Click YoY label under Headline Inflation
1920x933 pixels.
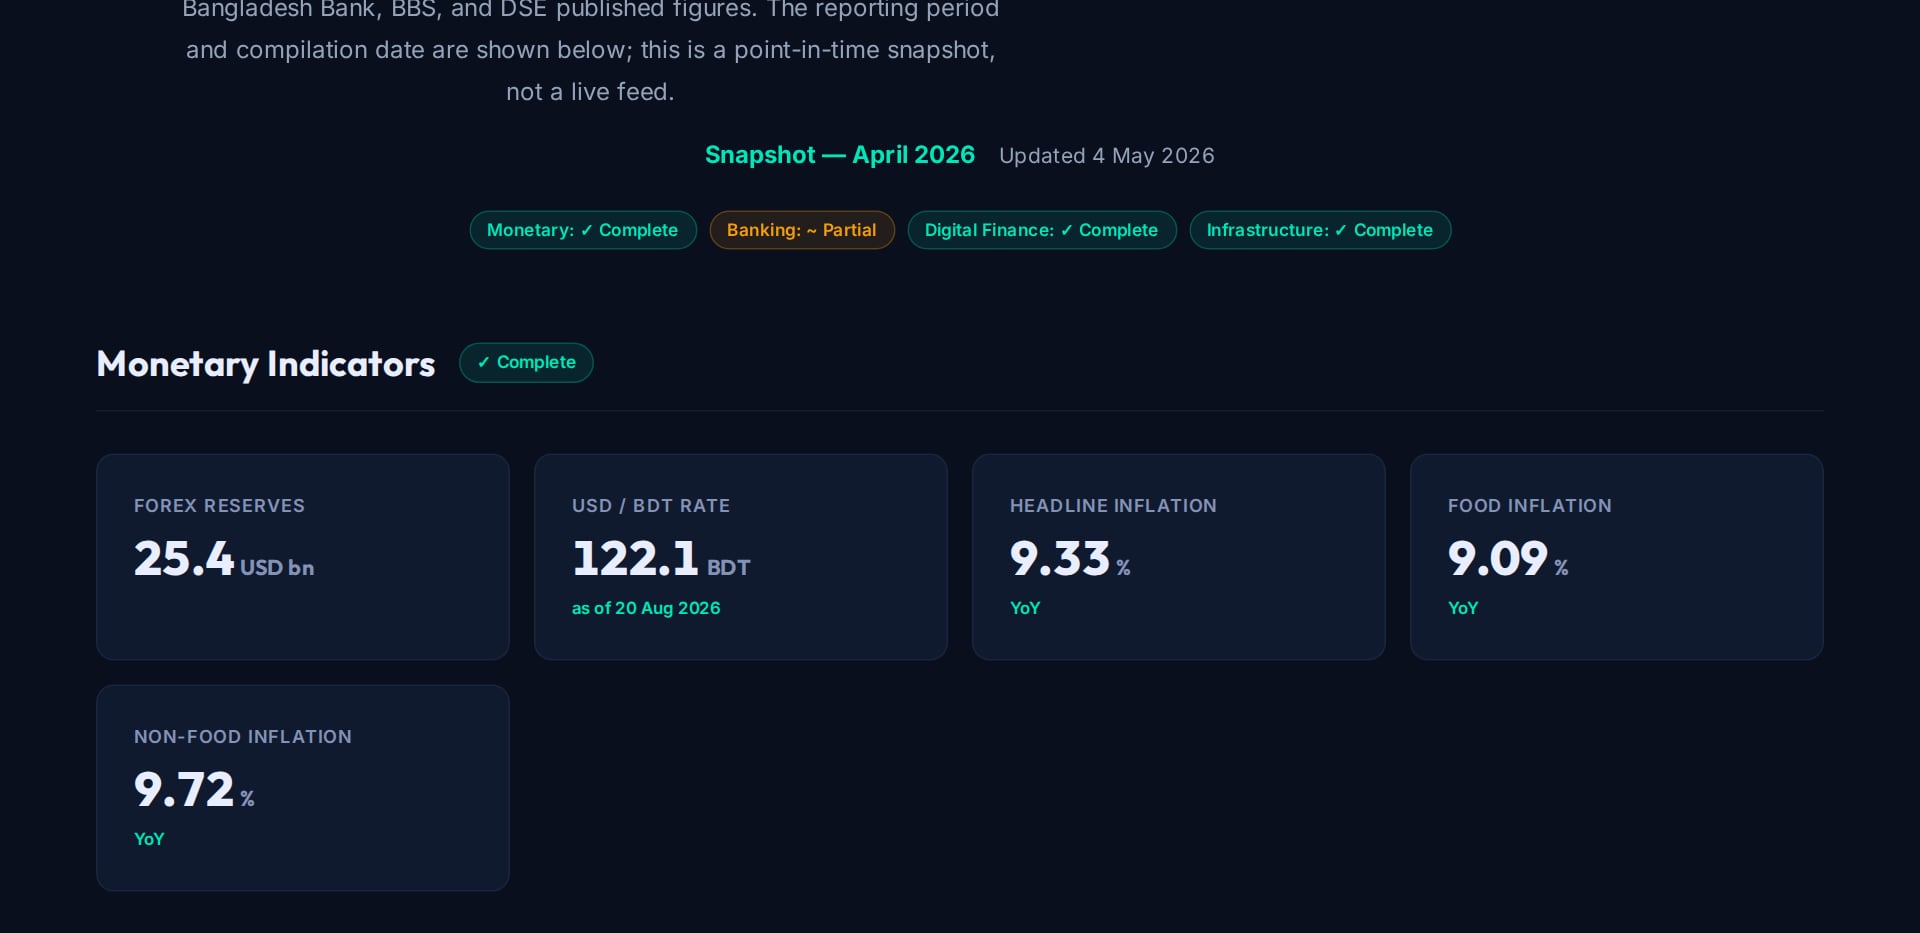(1025, 608)
